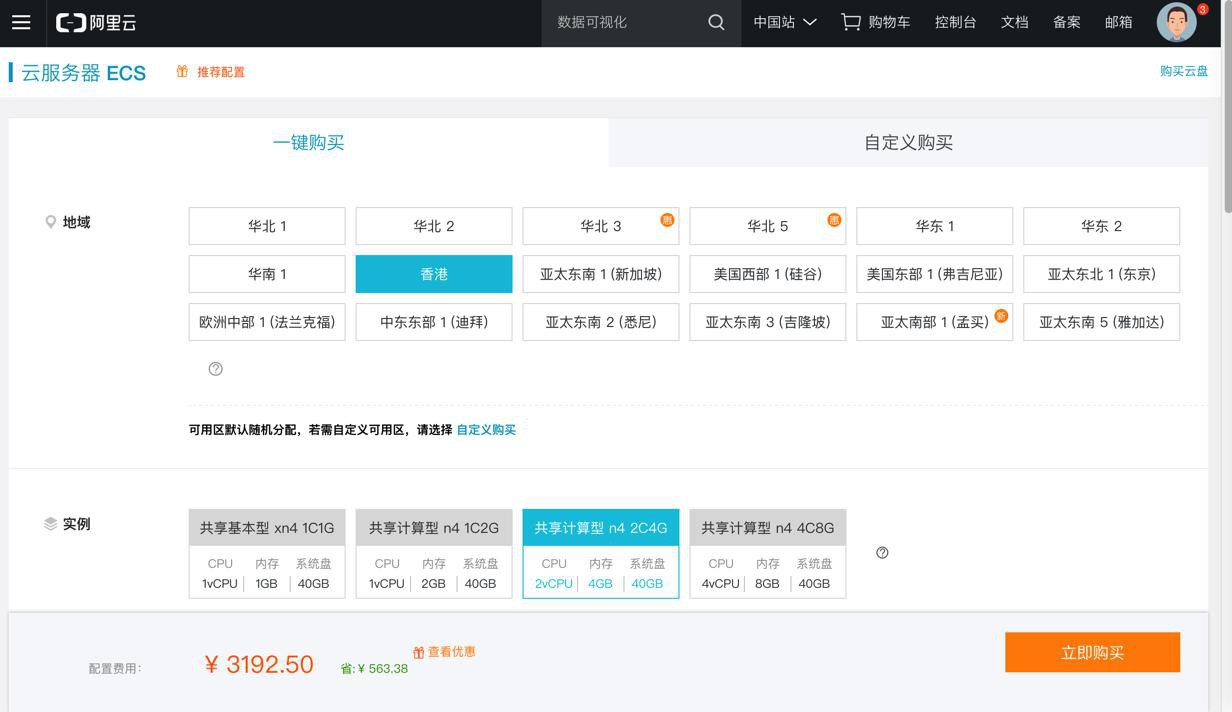Expand the 中国站 site dropdown
This screenshot has height=712, width=1232.
(785, 22)
